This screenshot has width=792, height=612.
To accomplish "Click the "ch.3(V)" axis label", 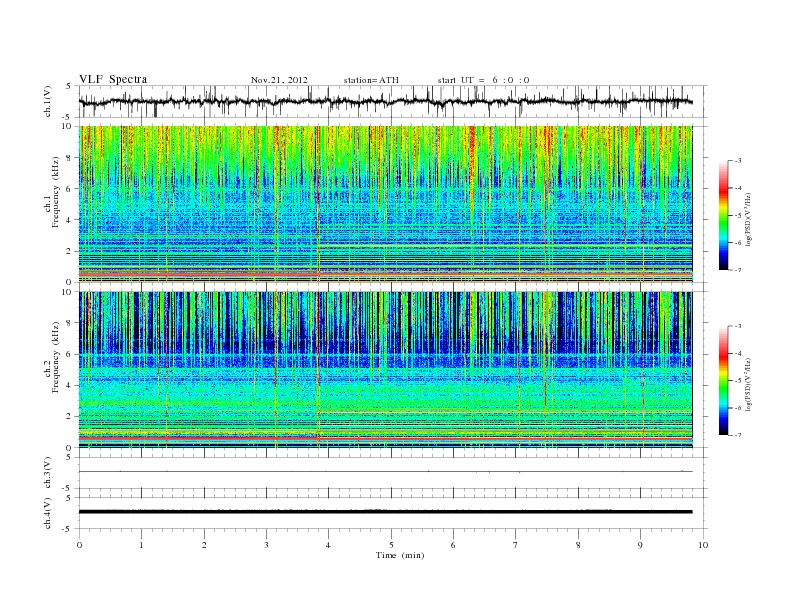I will [48, 473].
